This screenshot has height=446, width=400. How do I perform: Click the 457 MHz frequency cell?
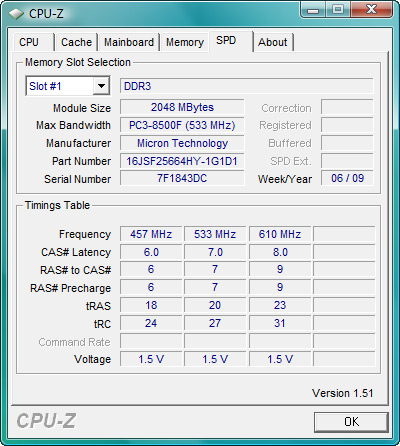point(151,234)
